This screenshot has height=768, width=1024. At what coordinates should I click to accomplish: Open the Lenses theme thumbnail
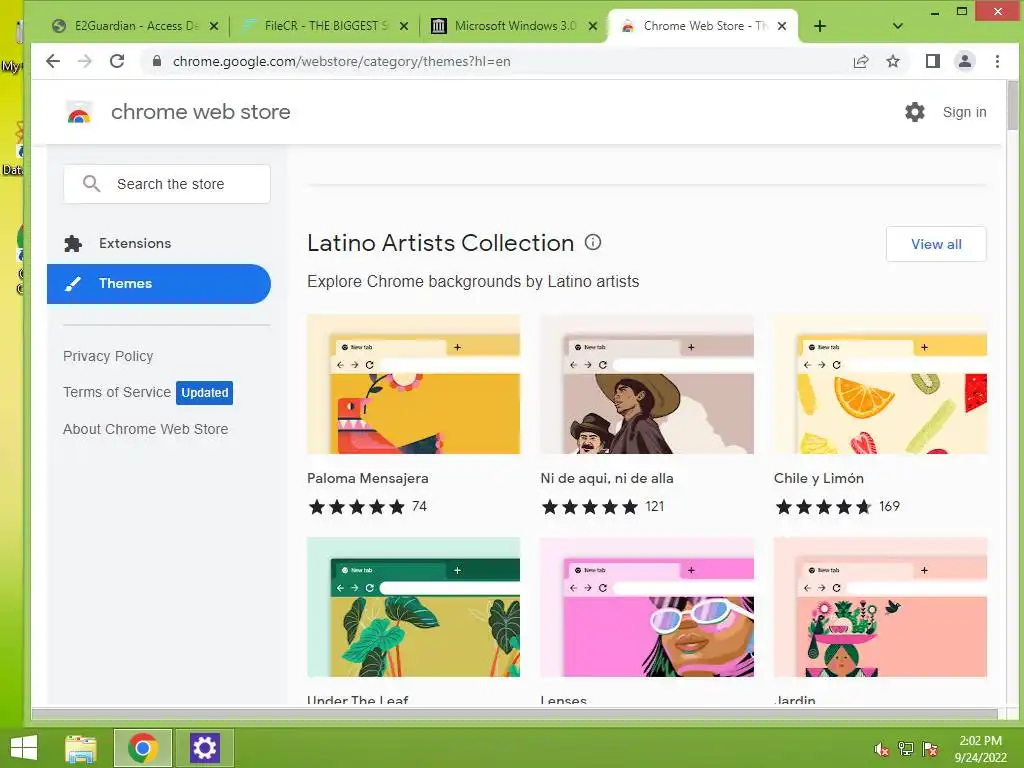647,607
